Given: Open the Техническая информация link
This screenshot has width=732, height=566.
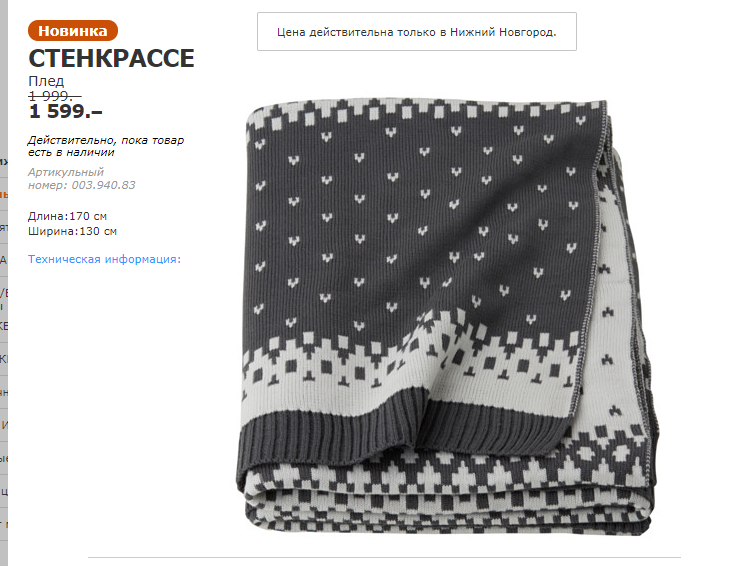Looking at the screenshot, I should (104, 259).
